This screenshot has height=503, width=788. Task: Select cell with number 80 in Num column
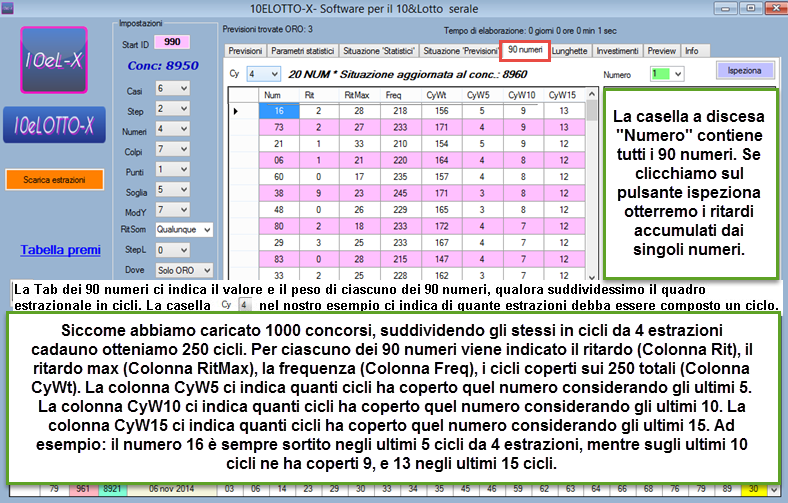279,226
